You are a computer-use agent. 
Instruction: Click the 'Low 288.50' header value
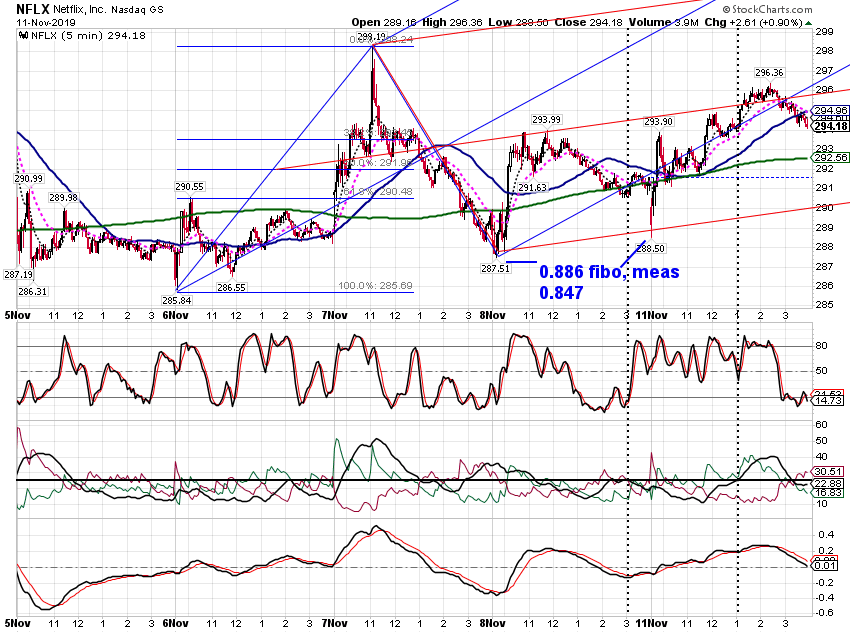tap(518, 22)
